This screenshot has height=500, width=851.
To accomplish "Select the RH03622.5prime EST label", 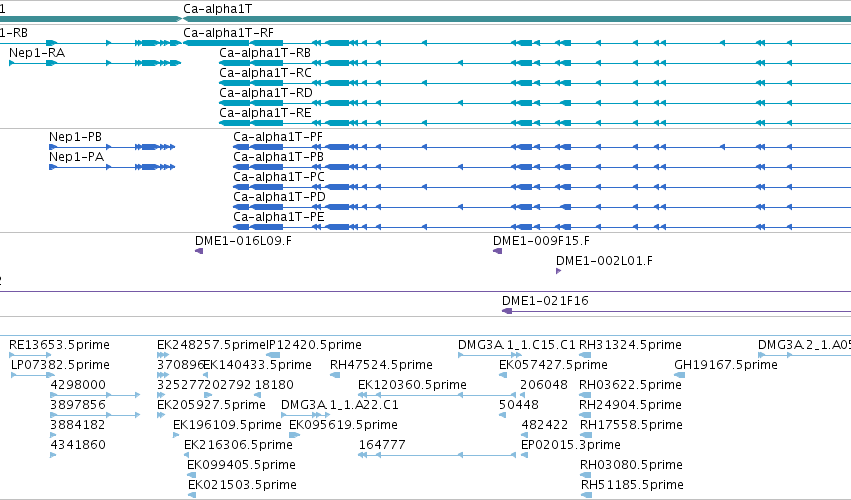I will [630, 385].
